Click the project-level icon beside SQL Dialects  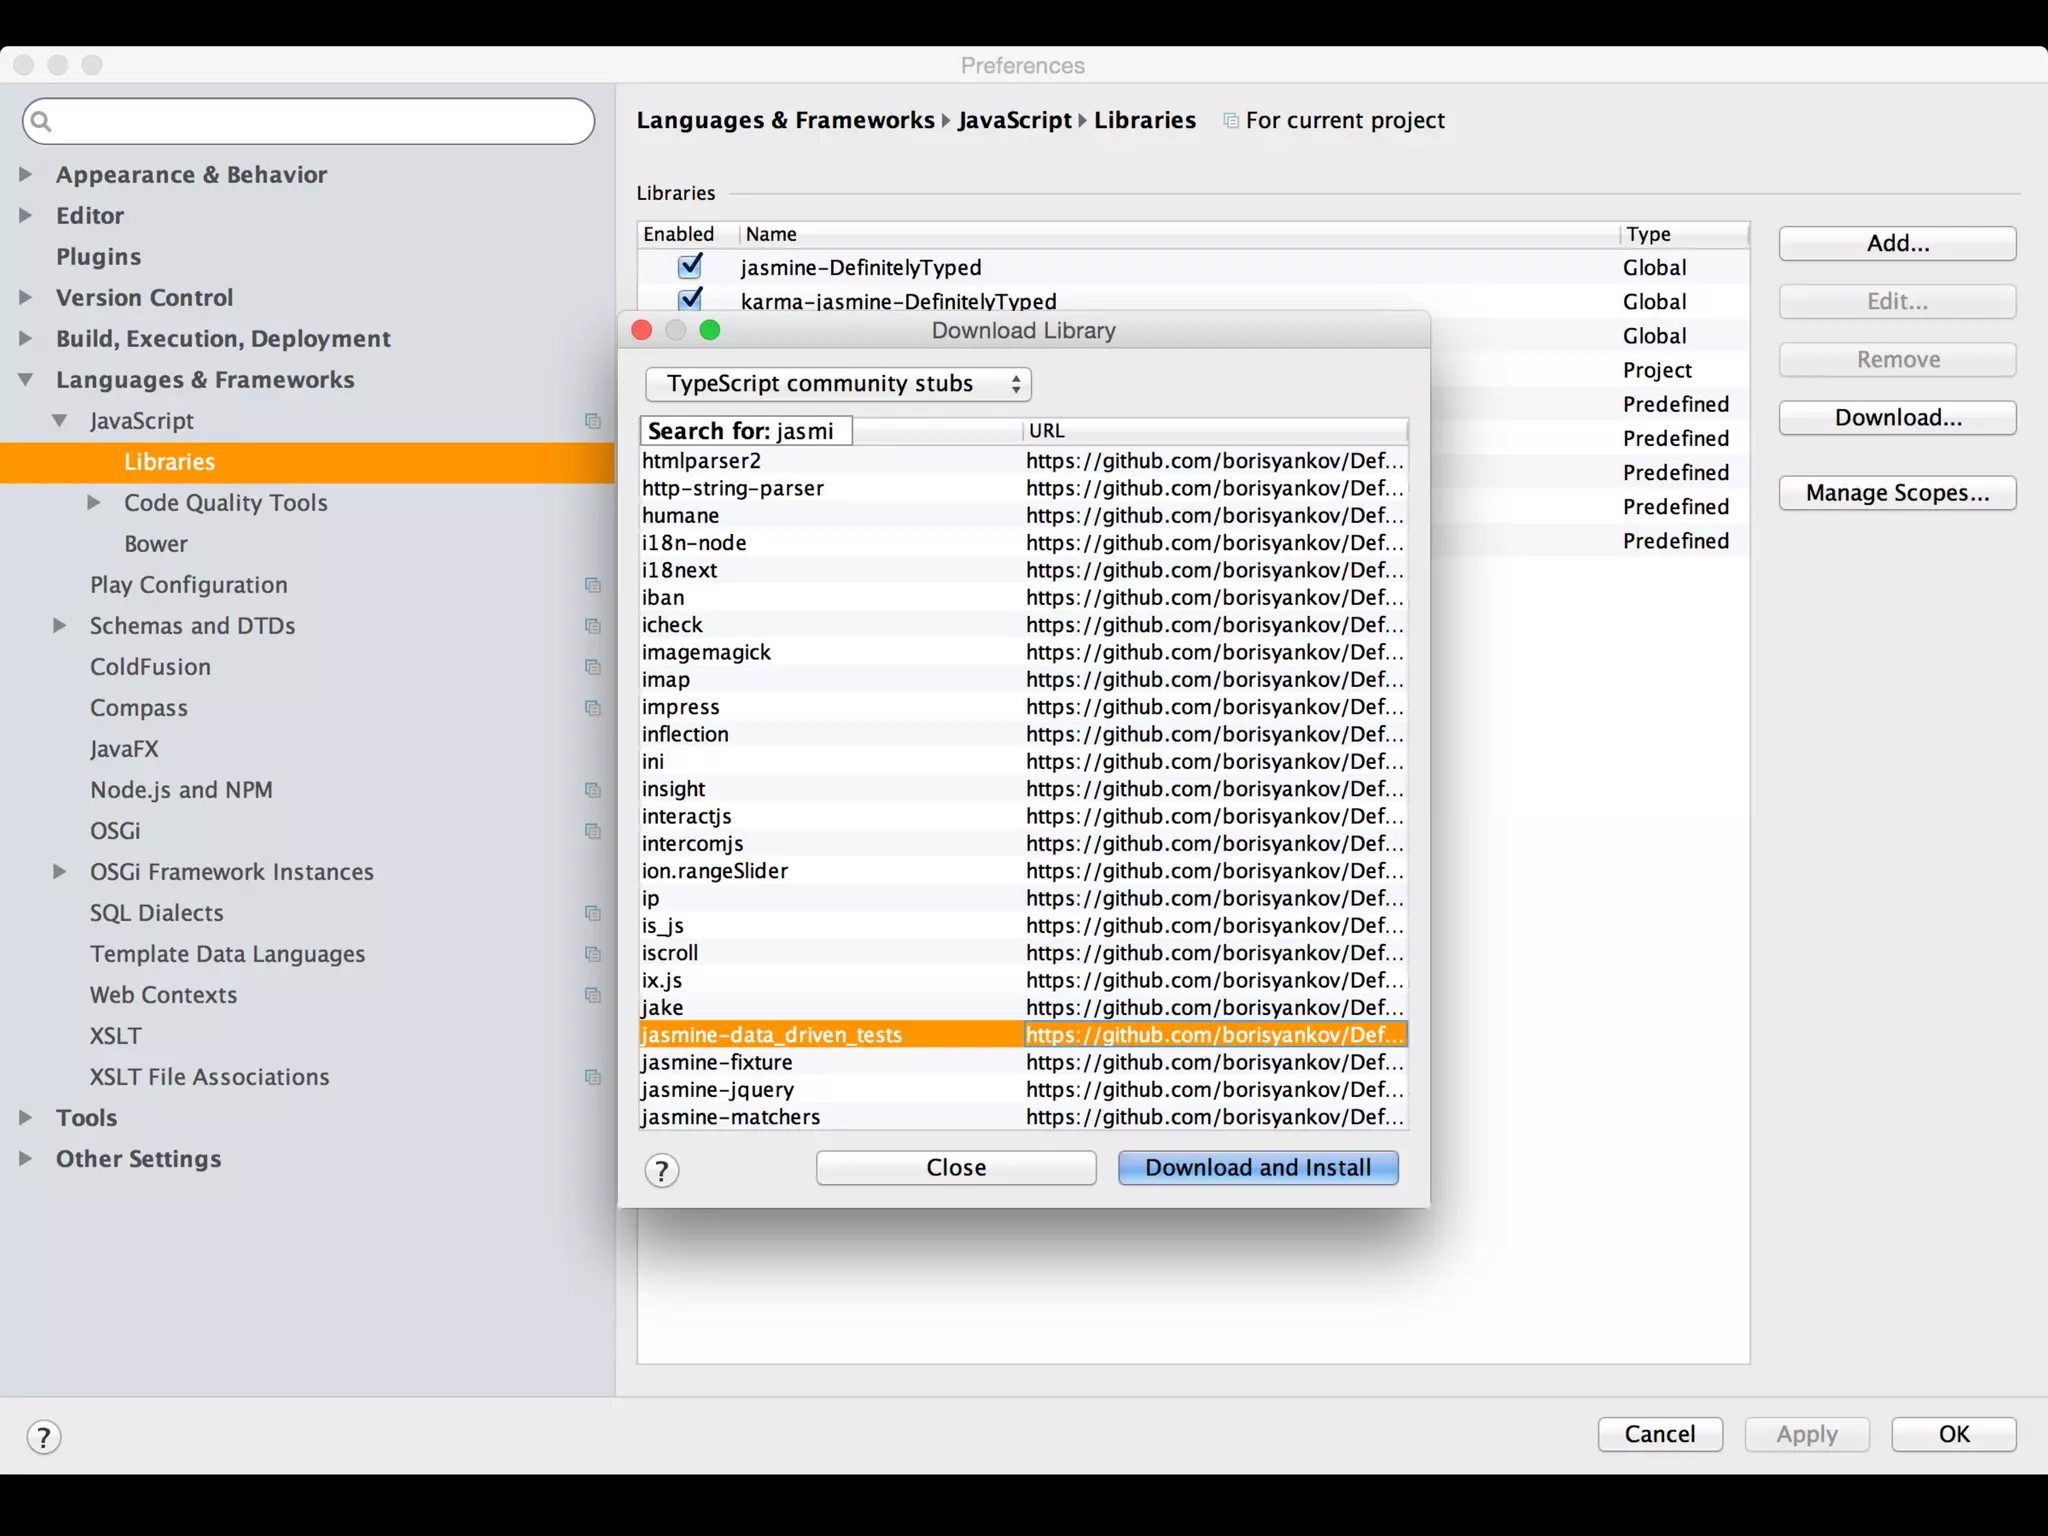click(x=592, y=913)
